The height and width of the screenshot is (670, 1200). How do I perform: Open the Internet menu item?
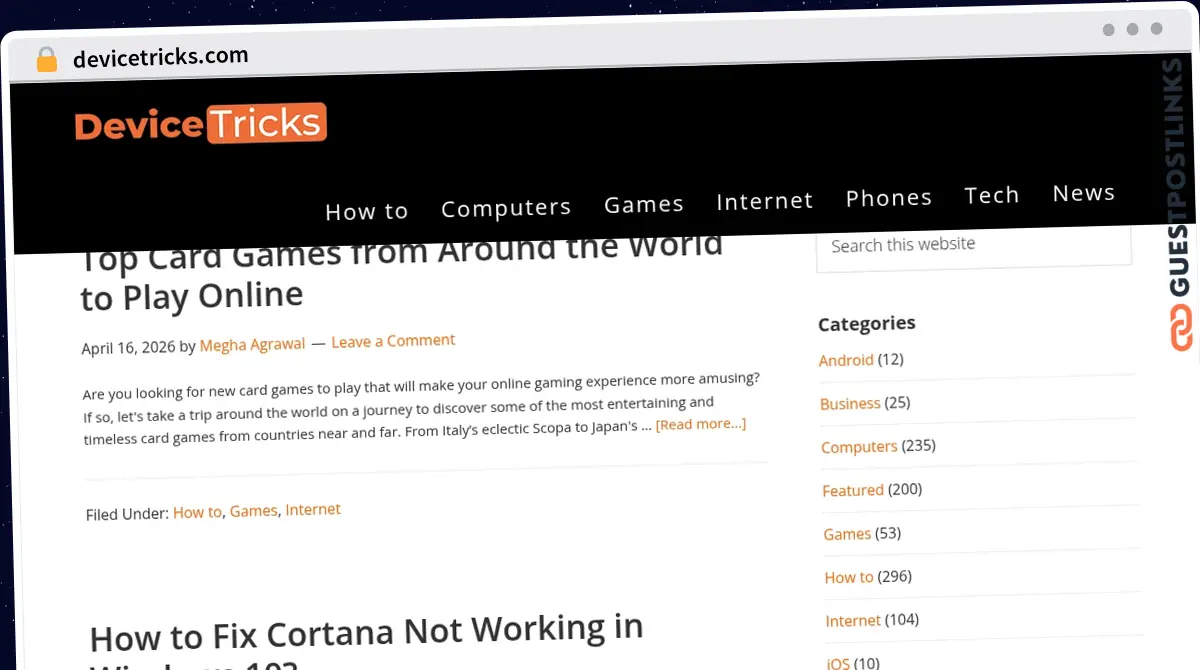(x=765, y=201)
